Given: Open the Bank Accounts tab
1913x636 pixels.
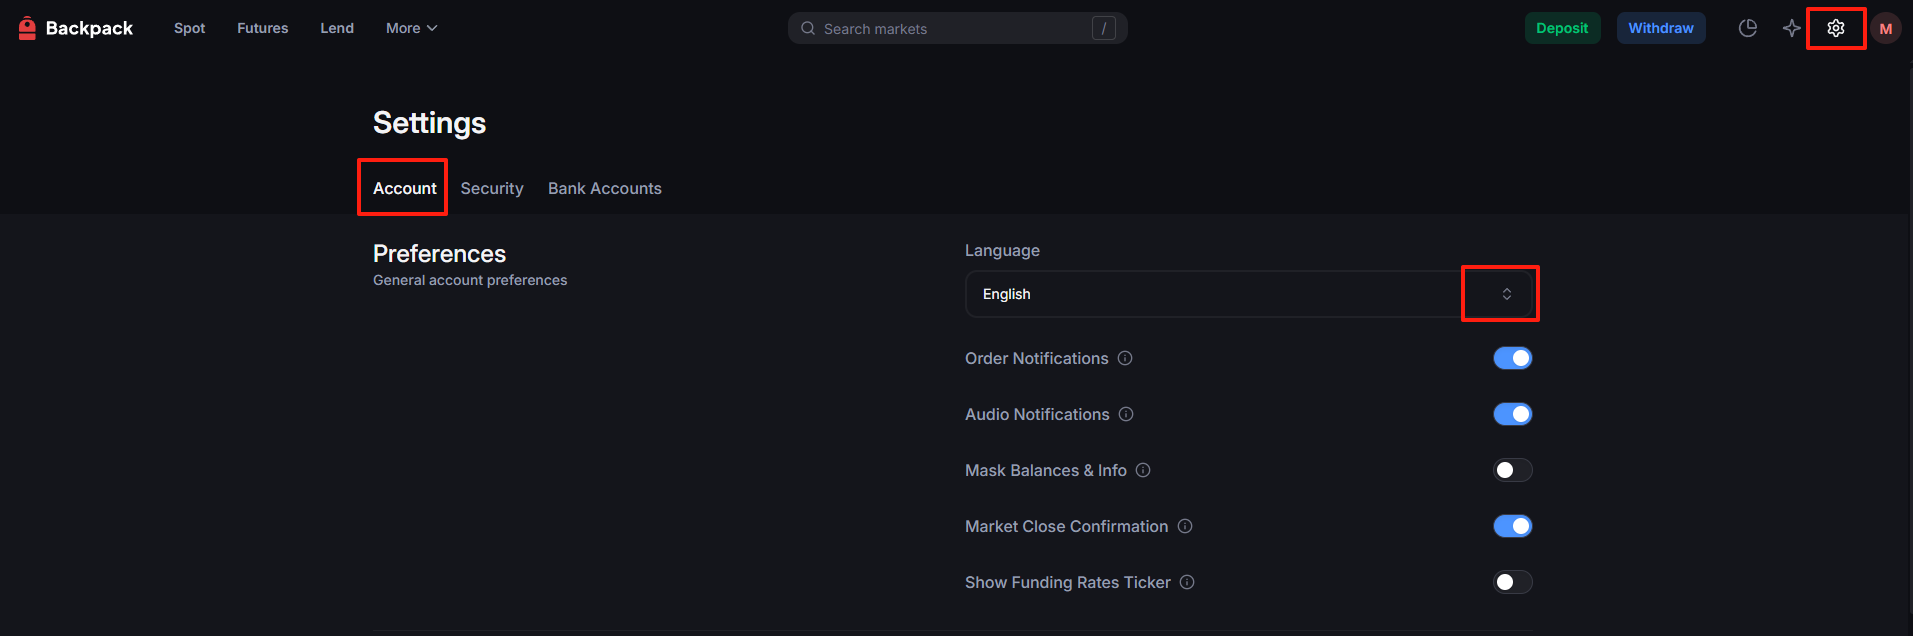Looking at the screenshot, I should 604,188.
